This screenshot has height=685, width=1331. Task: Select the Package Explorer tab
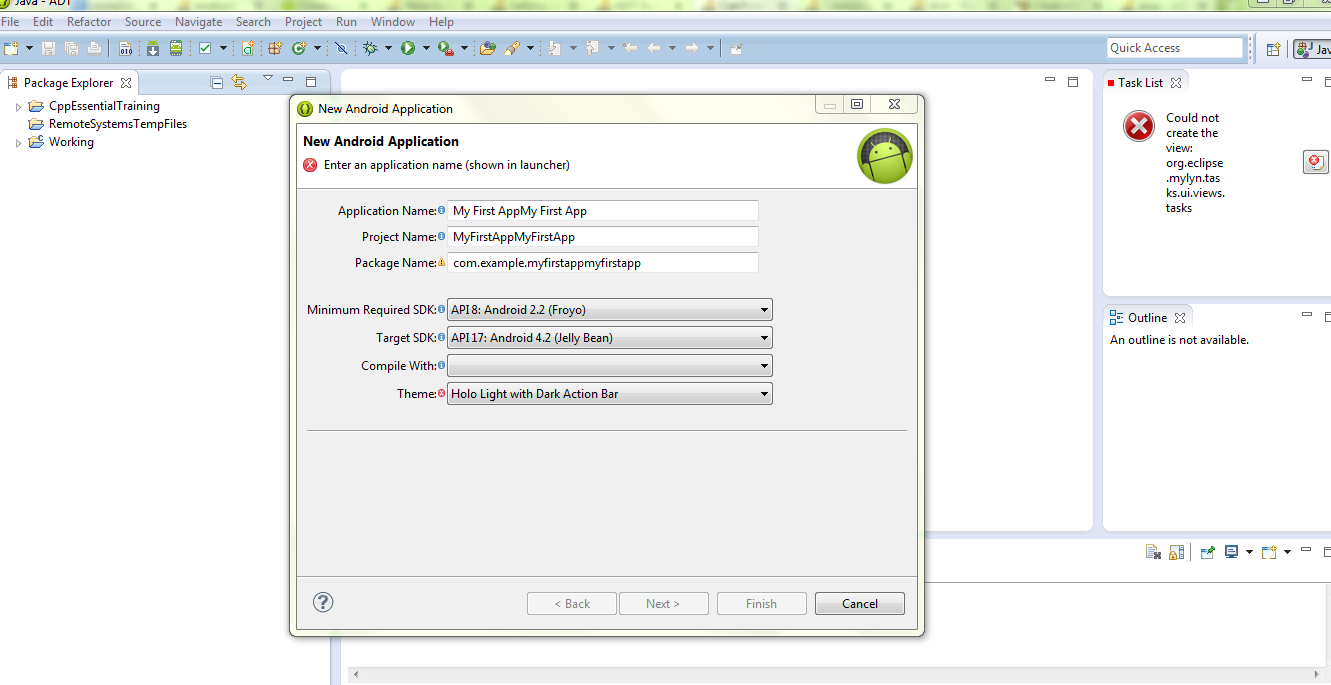click(x=68, y=83)
